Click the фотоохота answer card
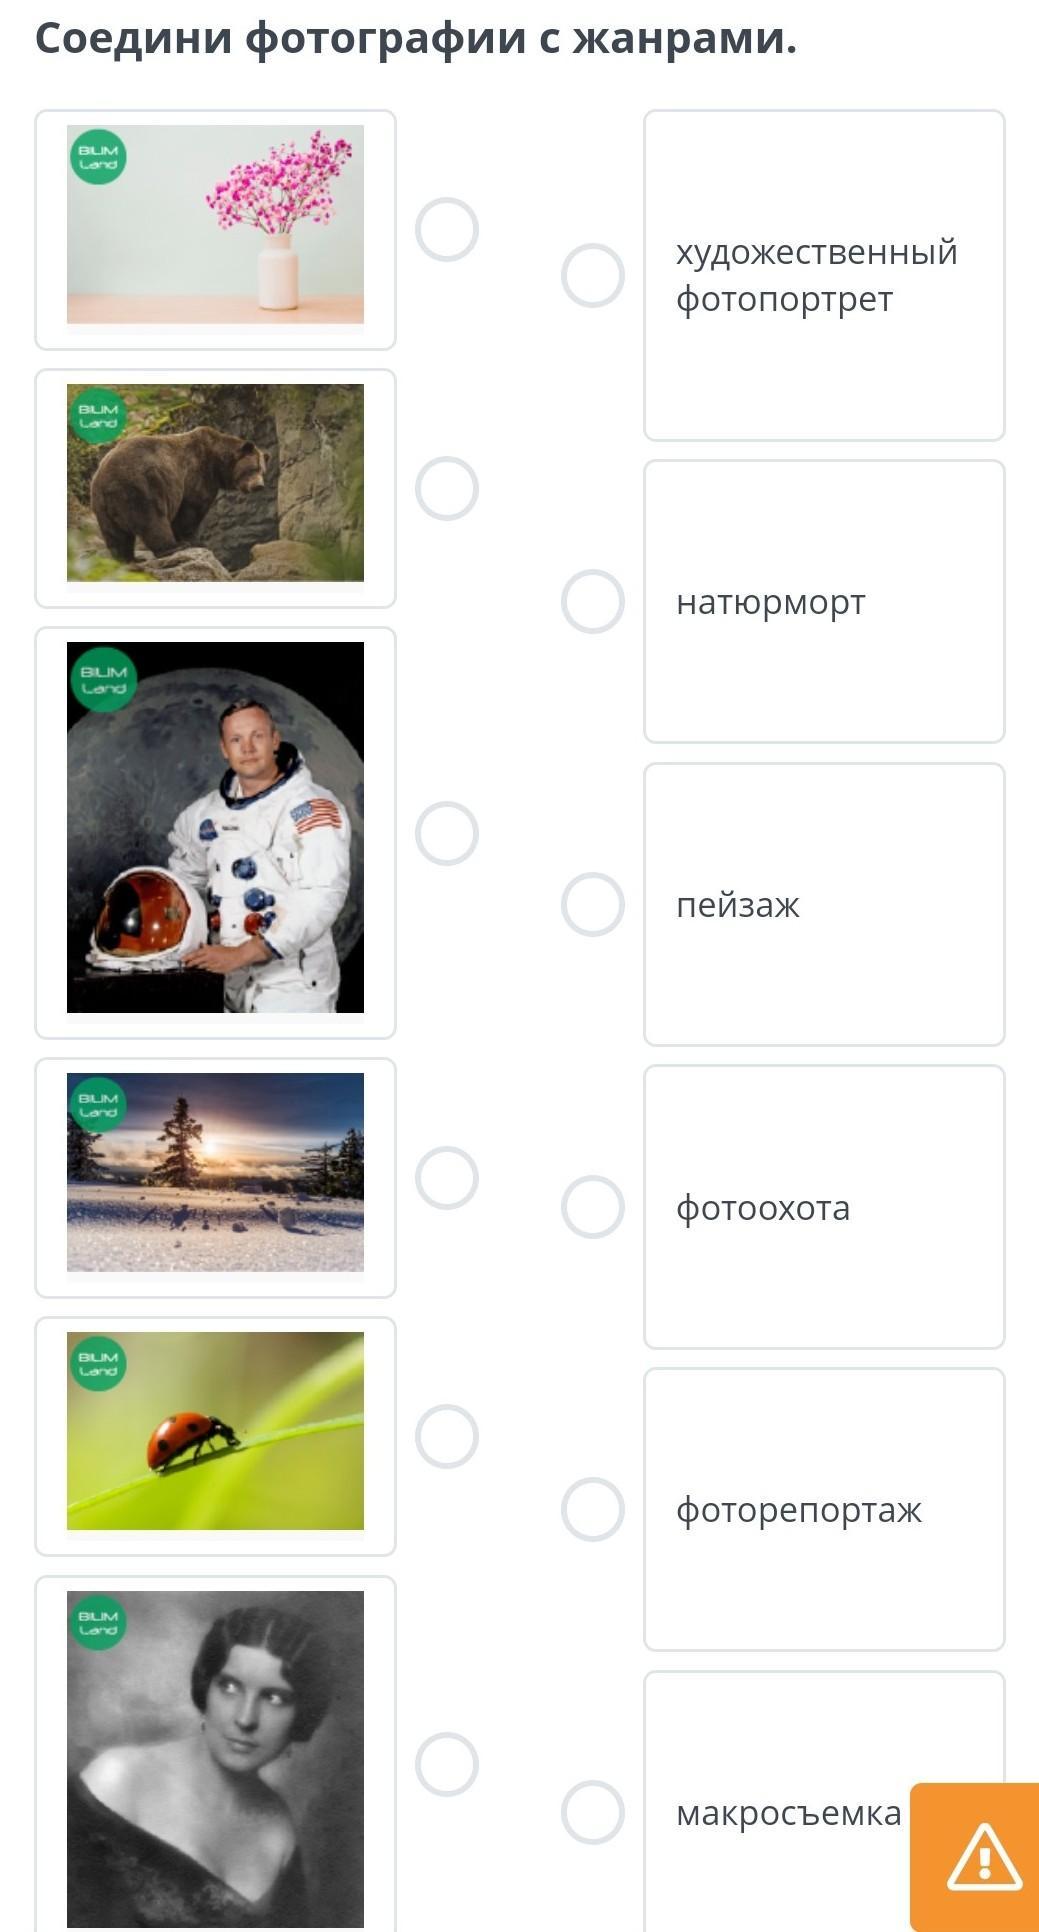The width and height of the screenshot is (1039, 1932). (x=824, y=1207)
